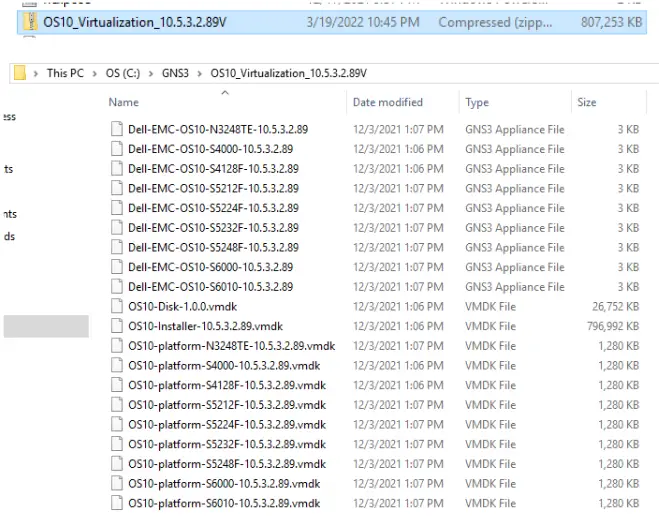
Task: Select file name OS10-platform-N3248TE-10.5.3.2.89.vmdk
Action: pos(232,346)
